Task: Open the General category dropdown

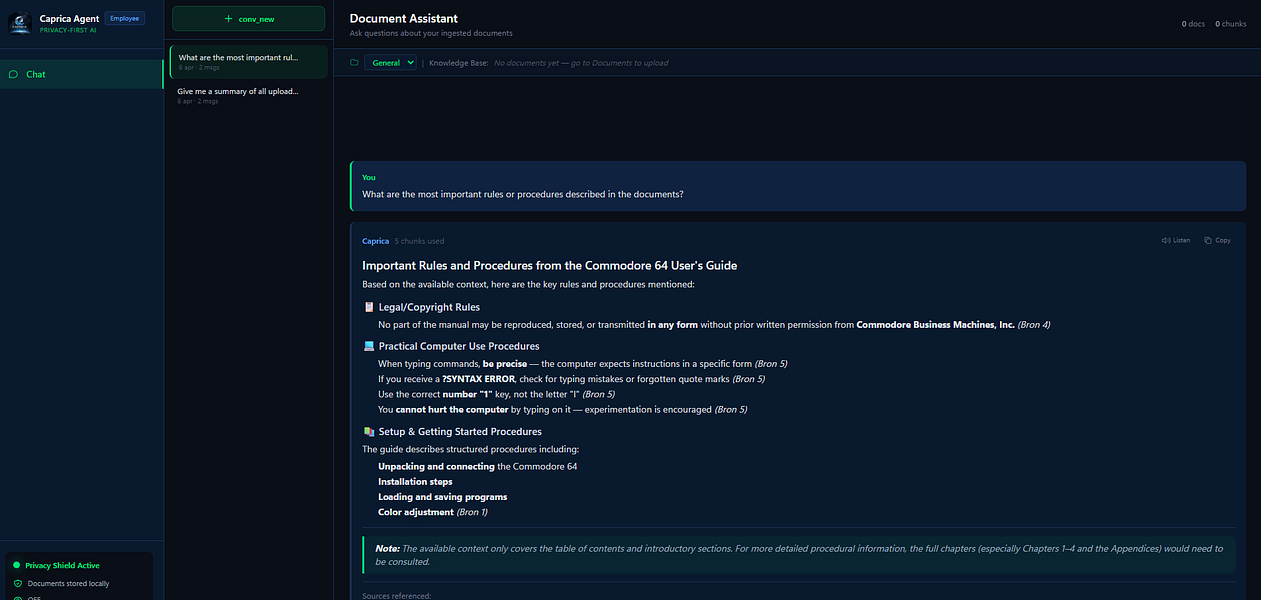Action: (390, 62)
